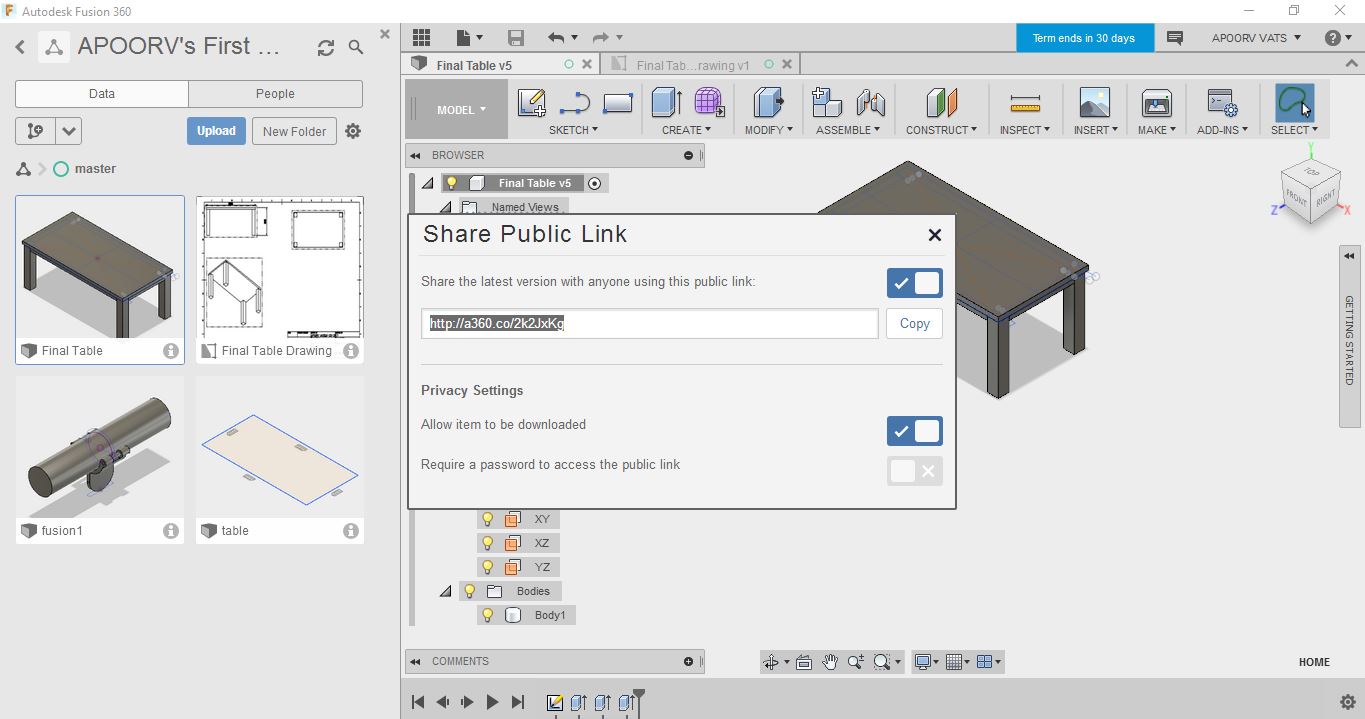
Task: Select the Final Table v5 document tab
Action: [474, 65]
